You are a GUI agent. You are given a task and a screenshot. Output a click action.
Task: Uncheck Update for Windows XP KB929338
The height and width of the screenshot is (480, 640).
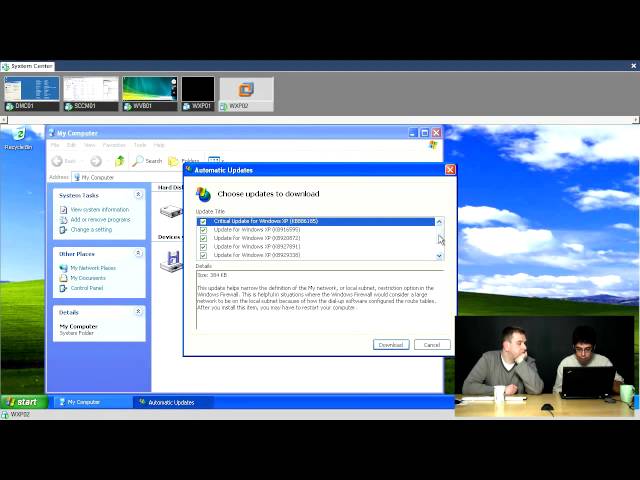tap(203, 256)
